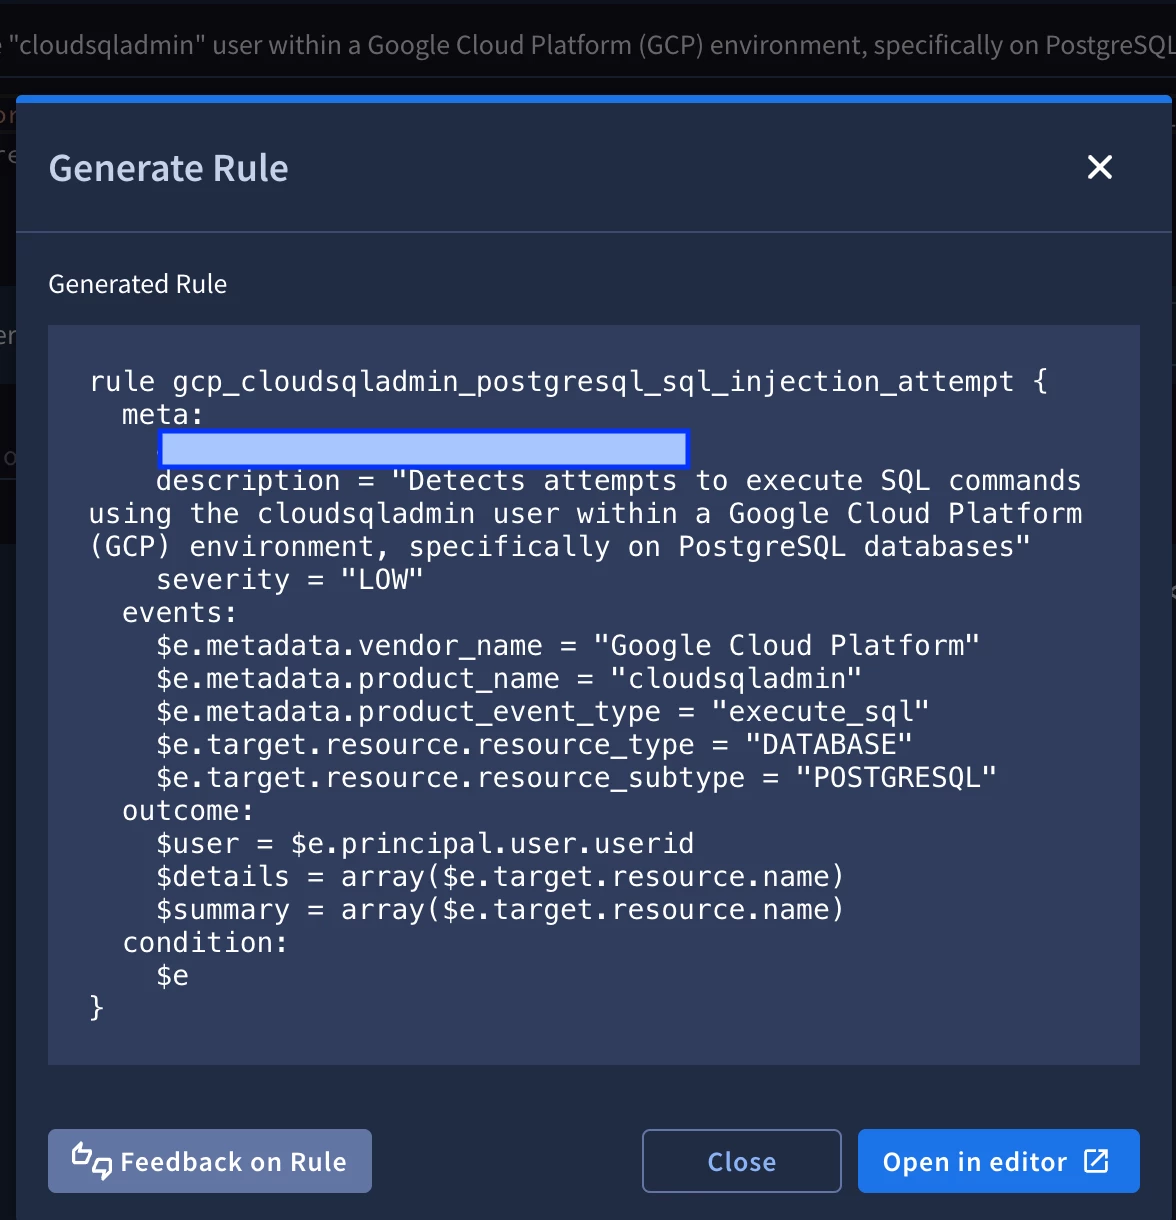Click the rule name gcp_cloudsqladmin_postgresql_sql_injection_attempt

pos(593,382)
